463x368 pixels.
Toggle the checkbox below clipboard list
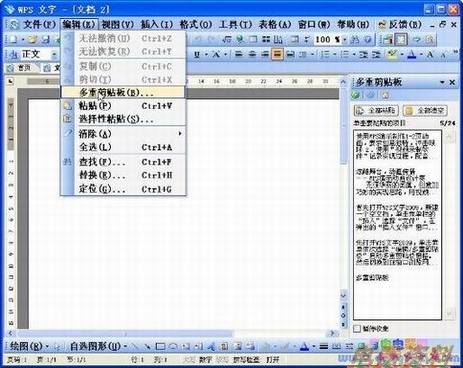point(357,329)
